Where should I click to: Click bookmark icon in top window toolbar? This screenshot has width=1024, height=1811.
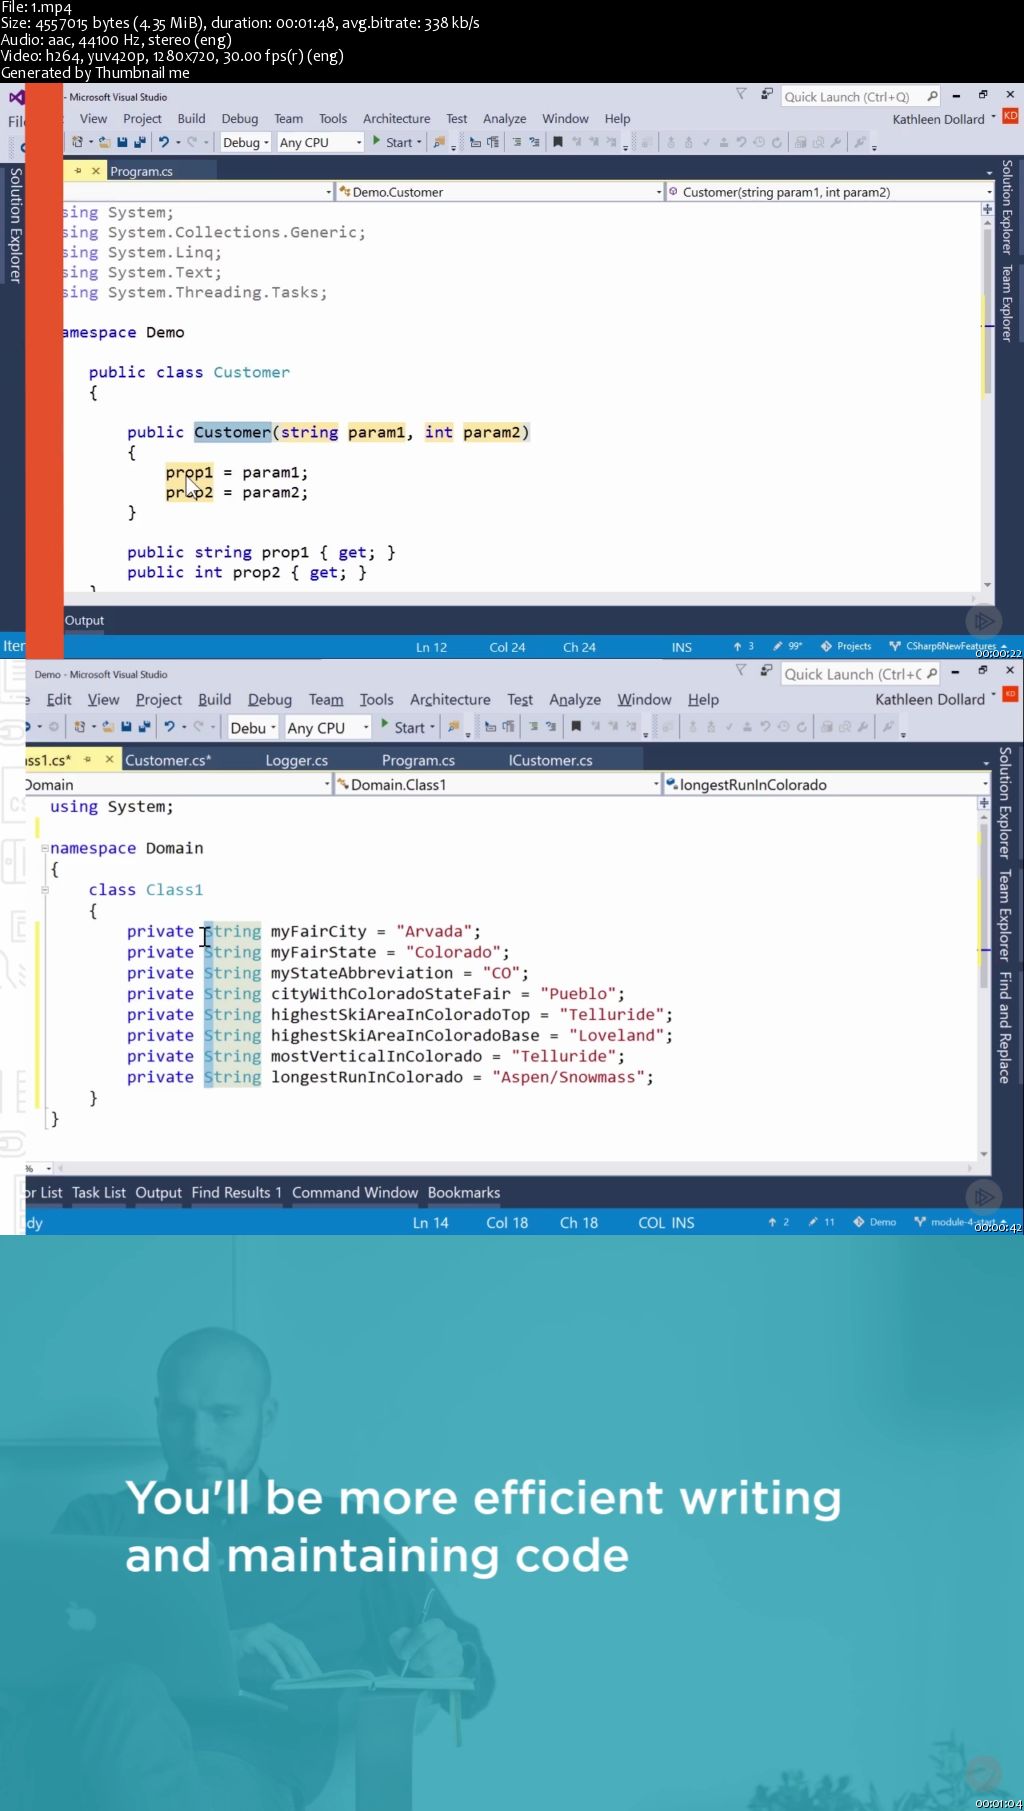tap(558, 142)
